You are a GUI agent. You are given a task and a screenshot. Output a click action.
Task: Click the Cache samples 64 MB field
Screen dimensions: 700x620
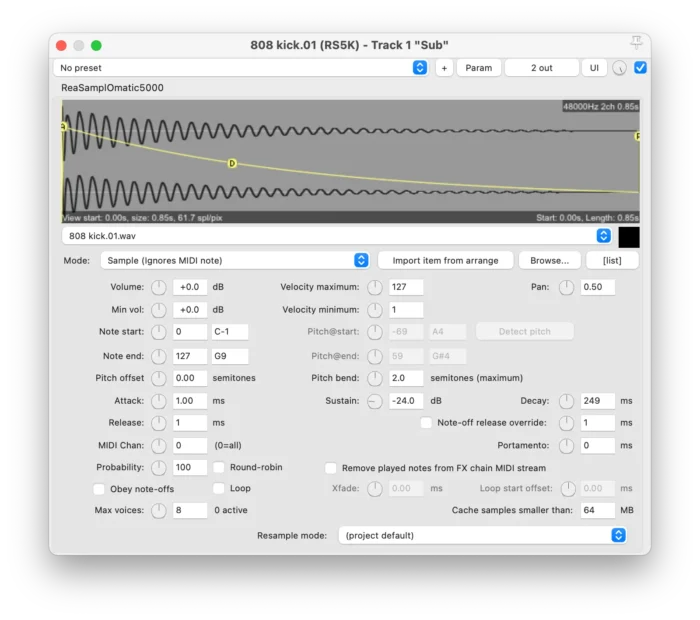point(598,510)
